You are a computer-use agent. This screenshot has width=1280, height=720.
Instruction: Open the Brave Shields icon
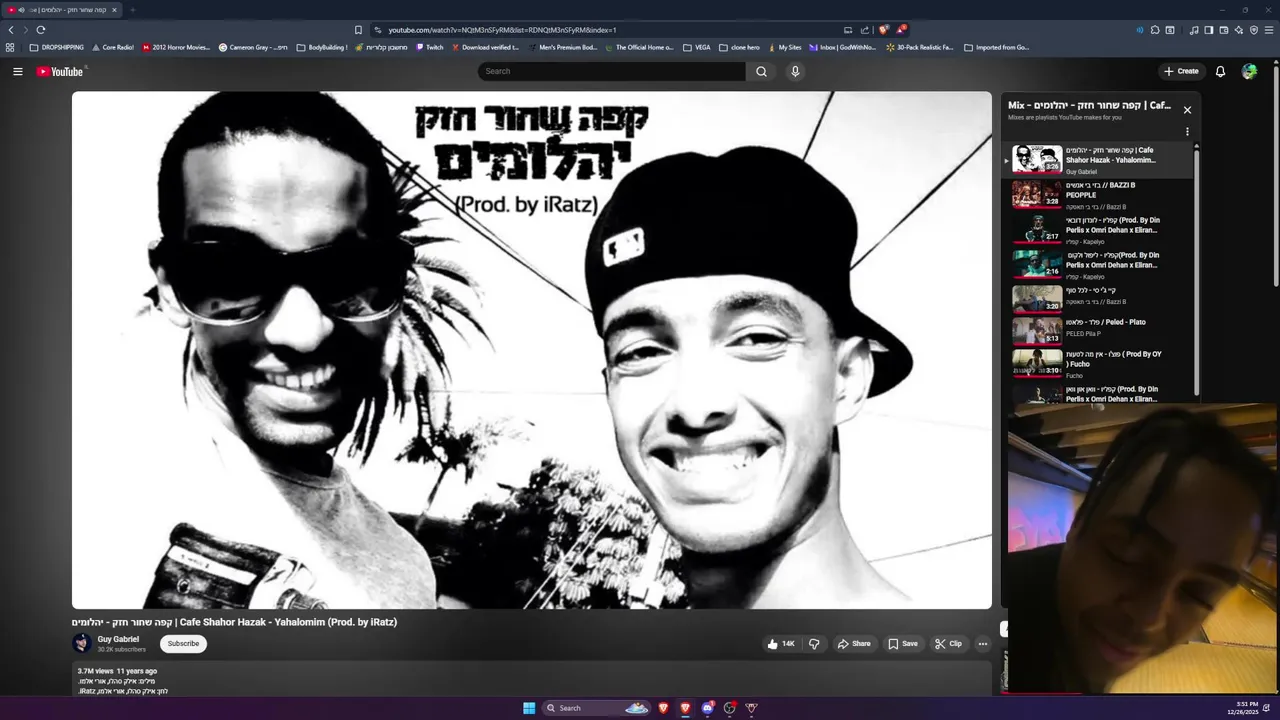tap(883, 30)
